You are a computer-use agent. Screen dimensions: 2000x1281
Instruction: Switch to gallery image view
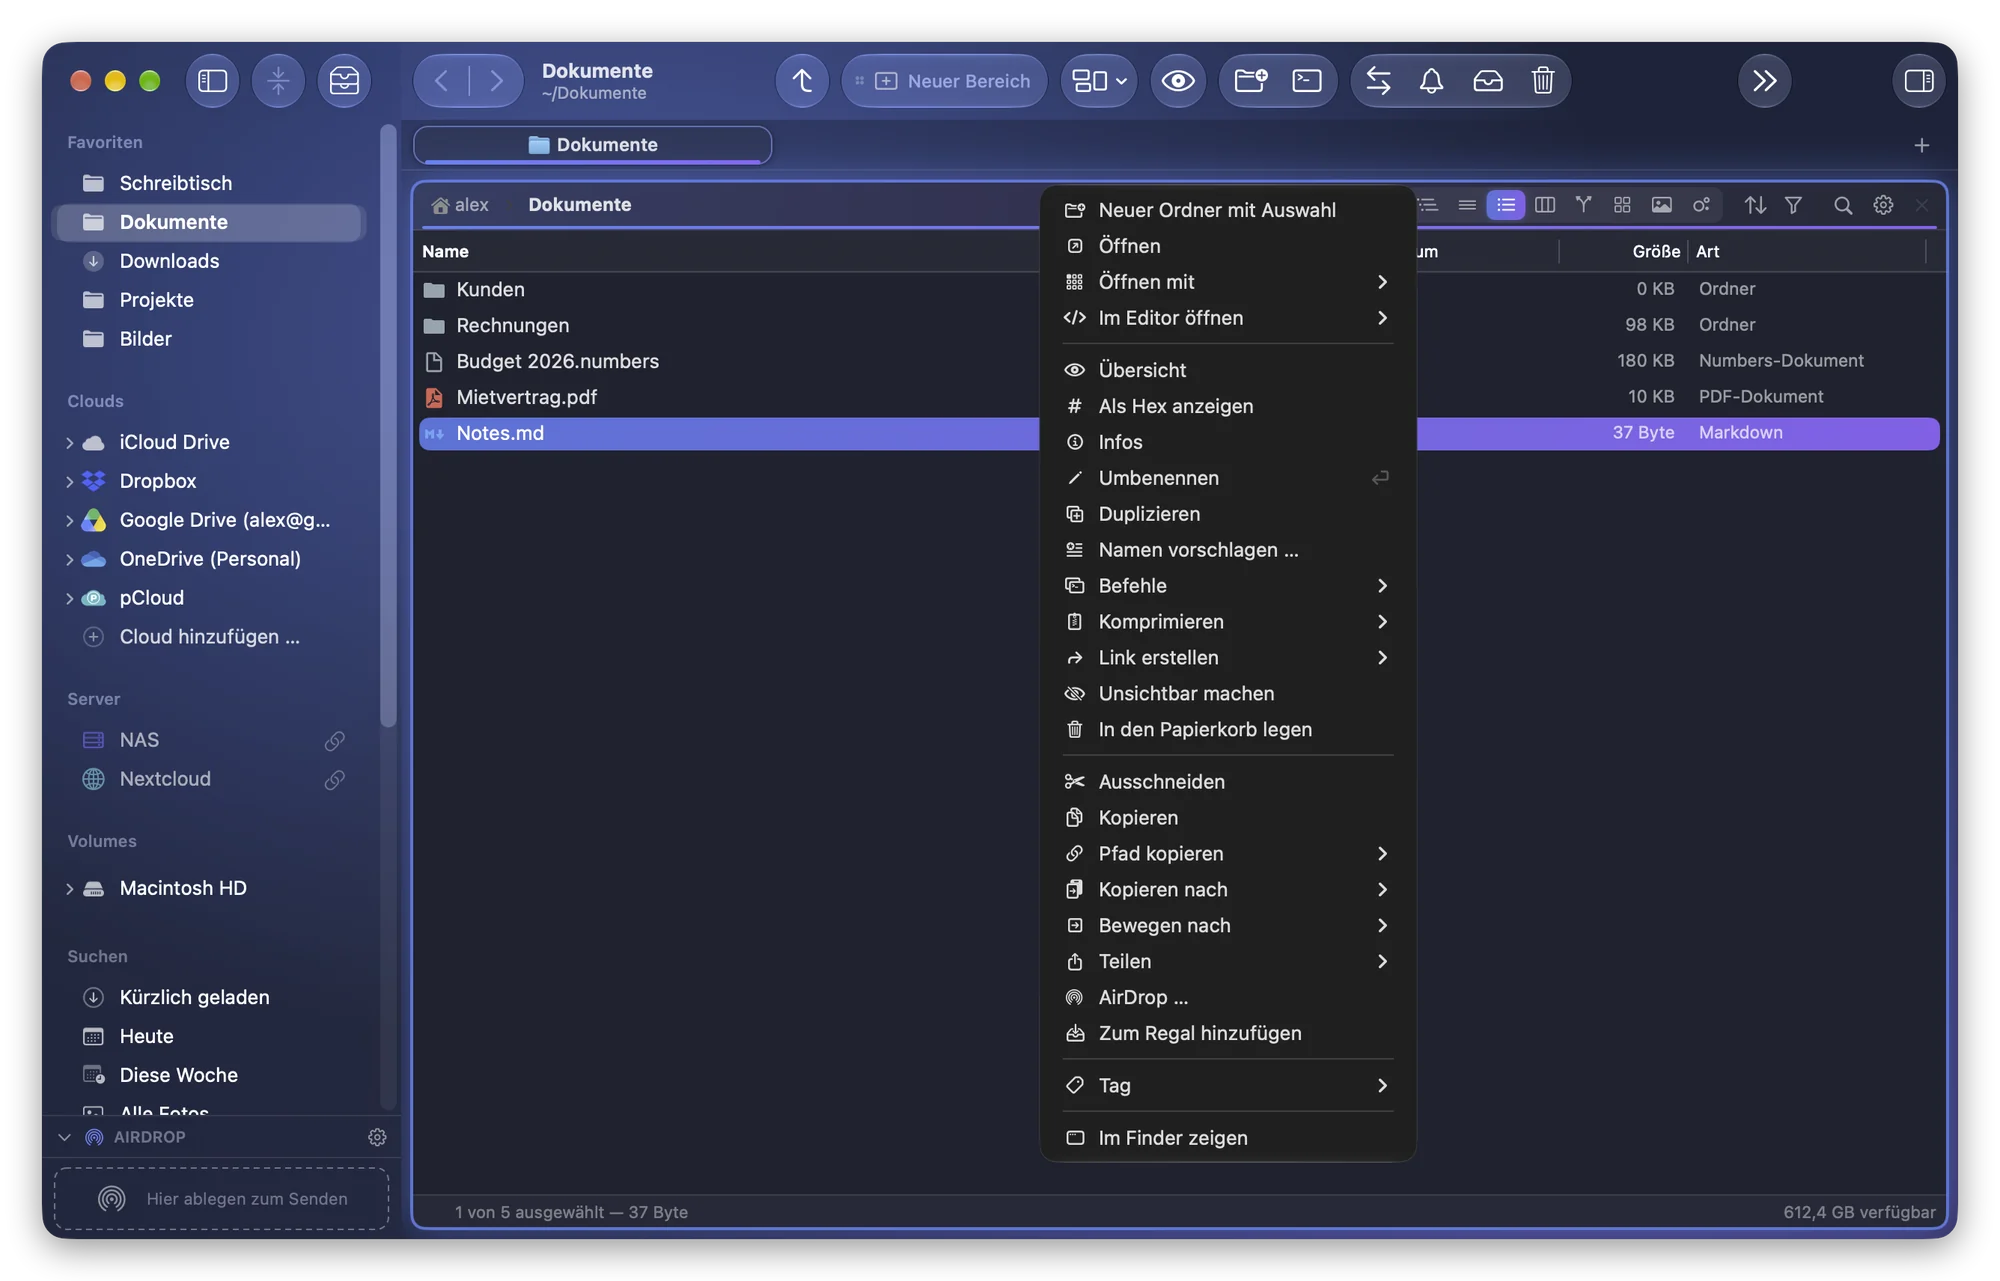pos(1661,205)
